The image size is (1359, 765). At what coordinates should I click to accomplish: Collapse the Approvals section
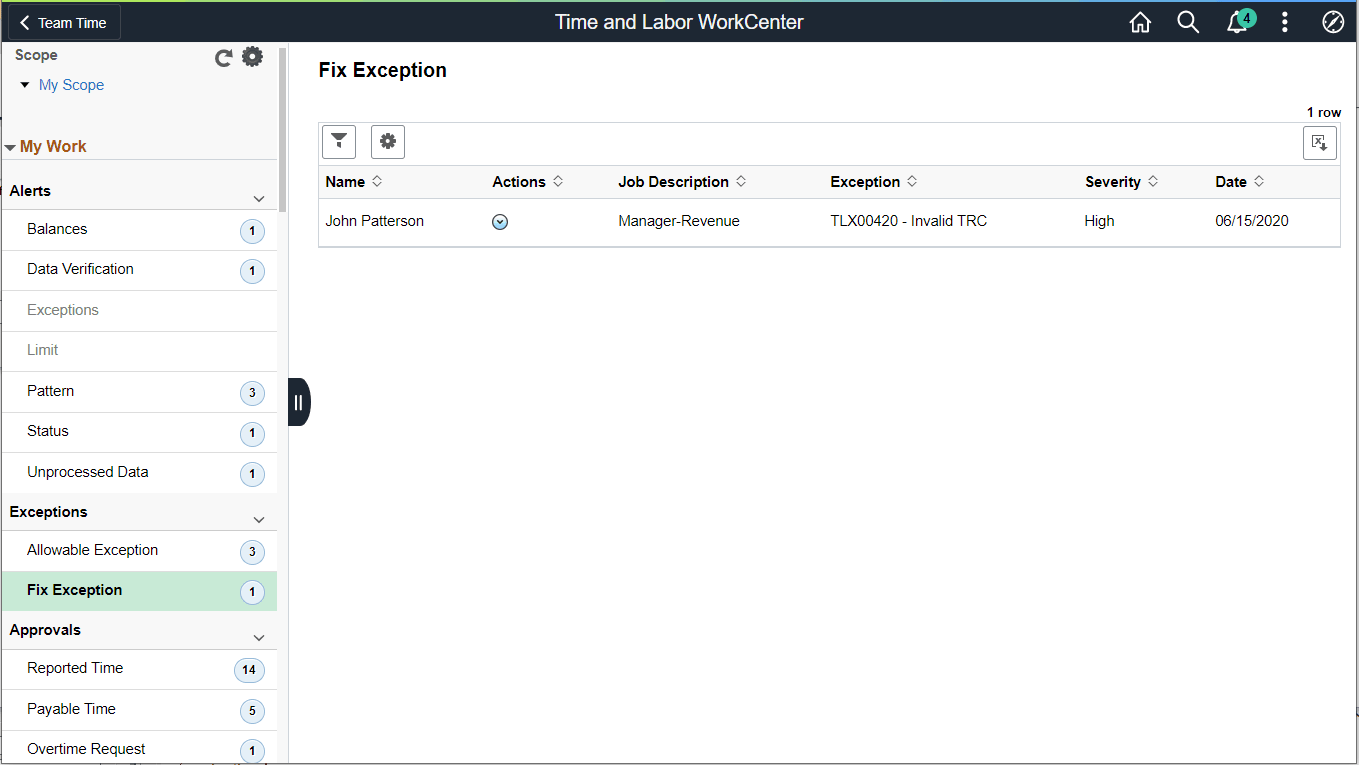[259, 637]
